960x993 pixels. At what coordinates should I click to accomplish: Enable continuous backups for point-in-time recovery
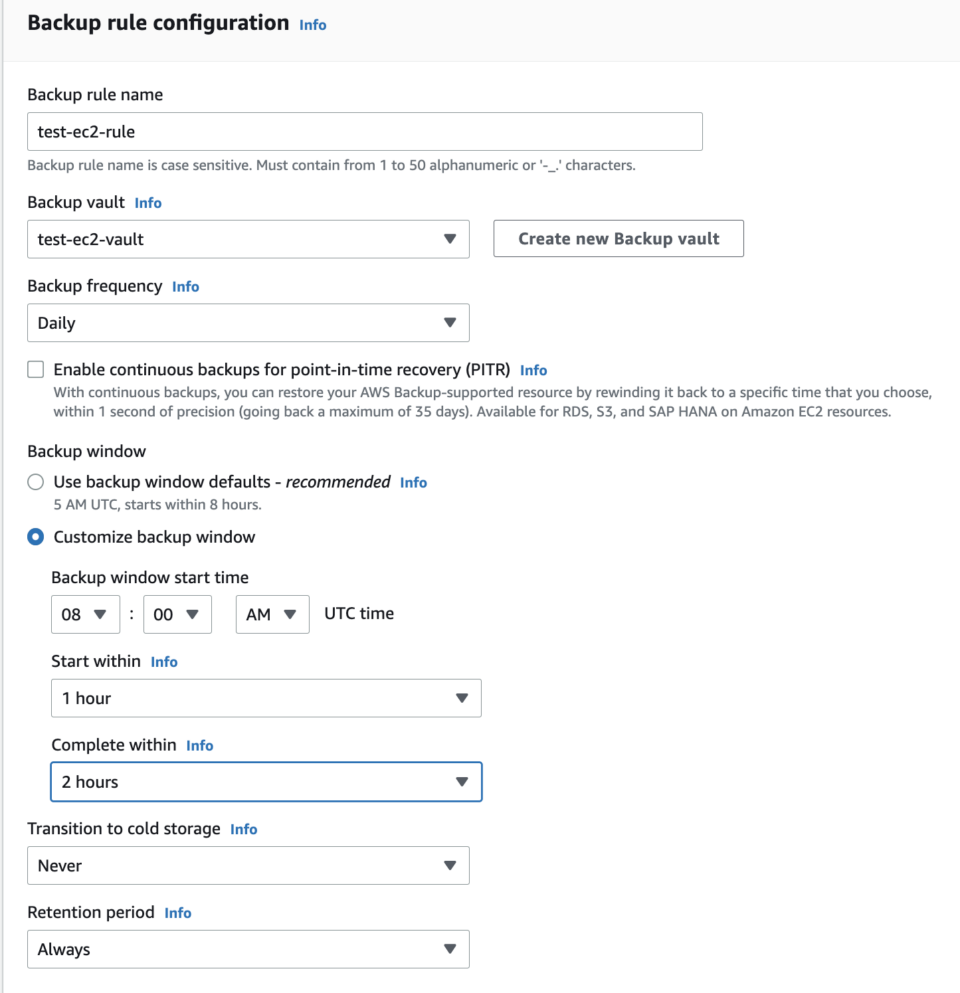tap(35, 369)
